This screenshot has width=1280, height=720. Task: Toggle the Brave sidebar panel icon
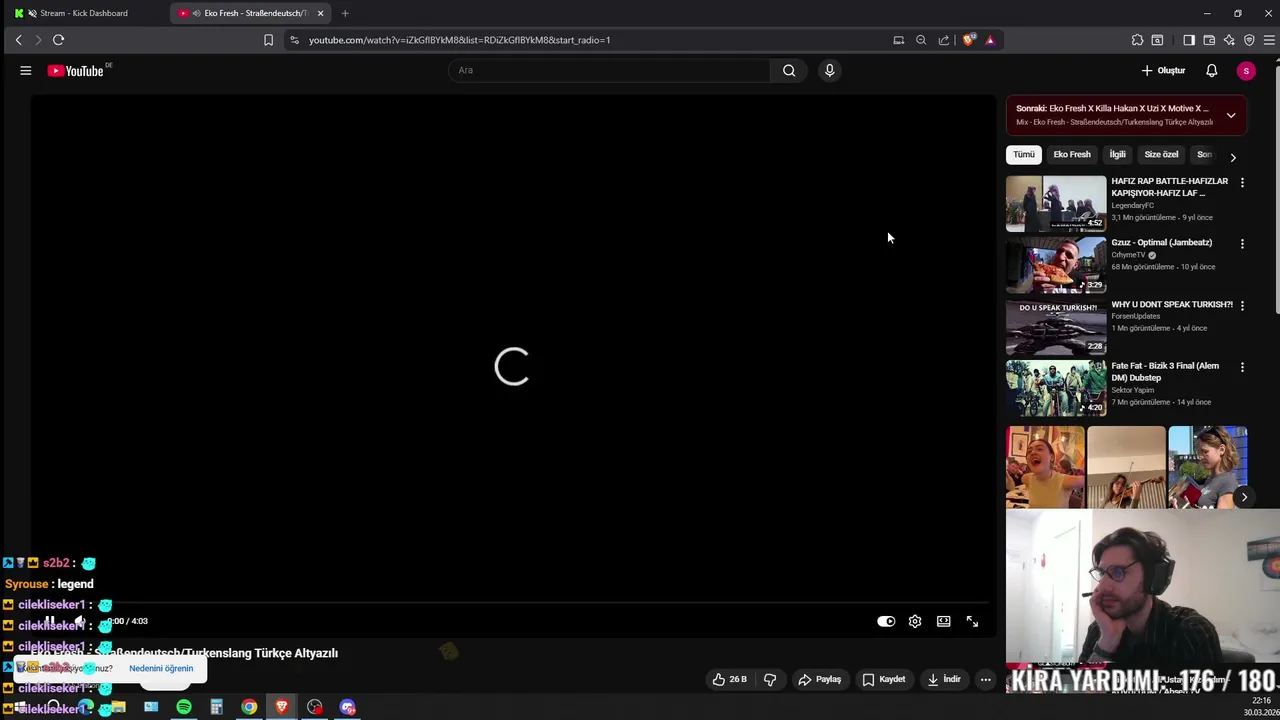[1189, 40]
